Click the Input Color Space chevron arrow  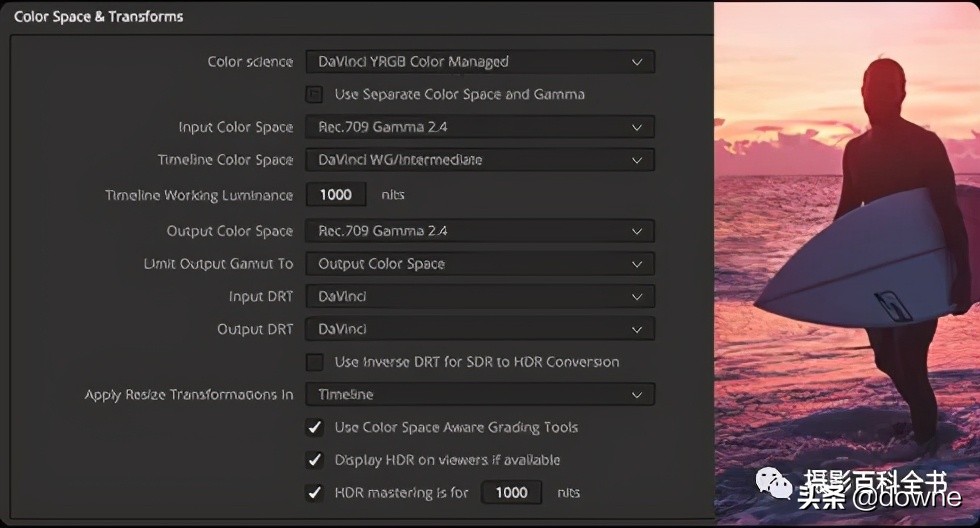click(x=637, y=127)
